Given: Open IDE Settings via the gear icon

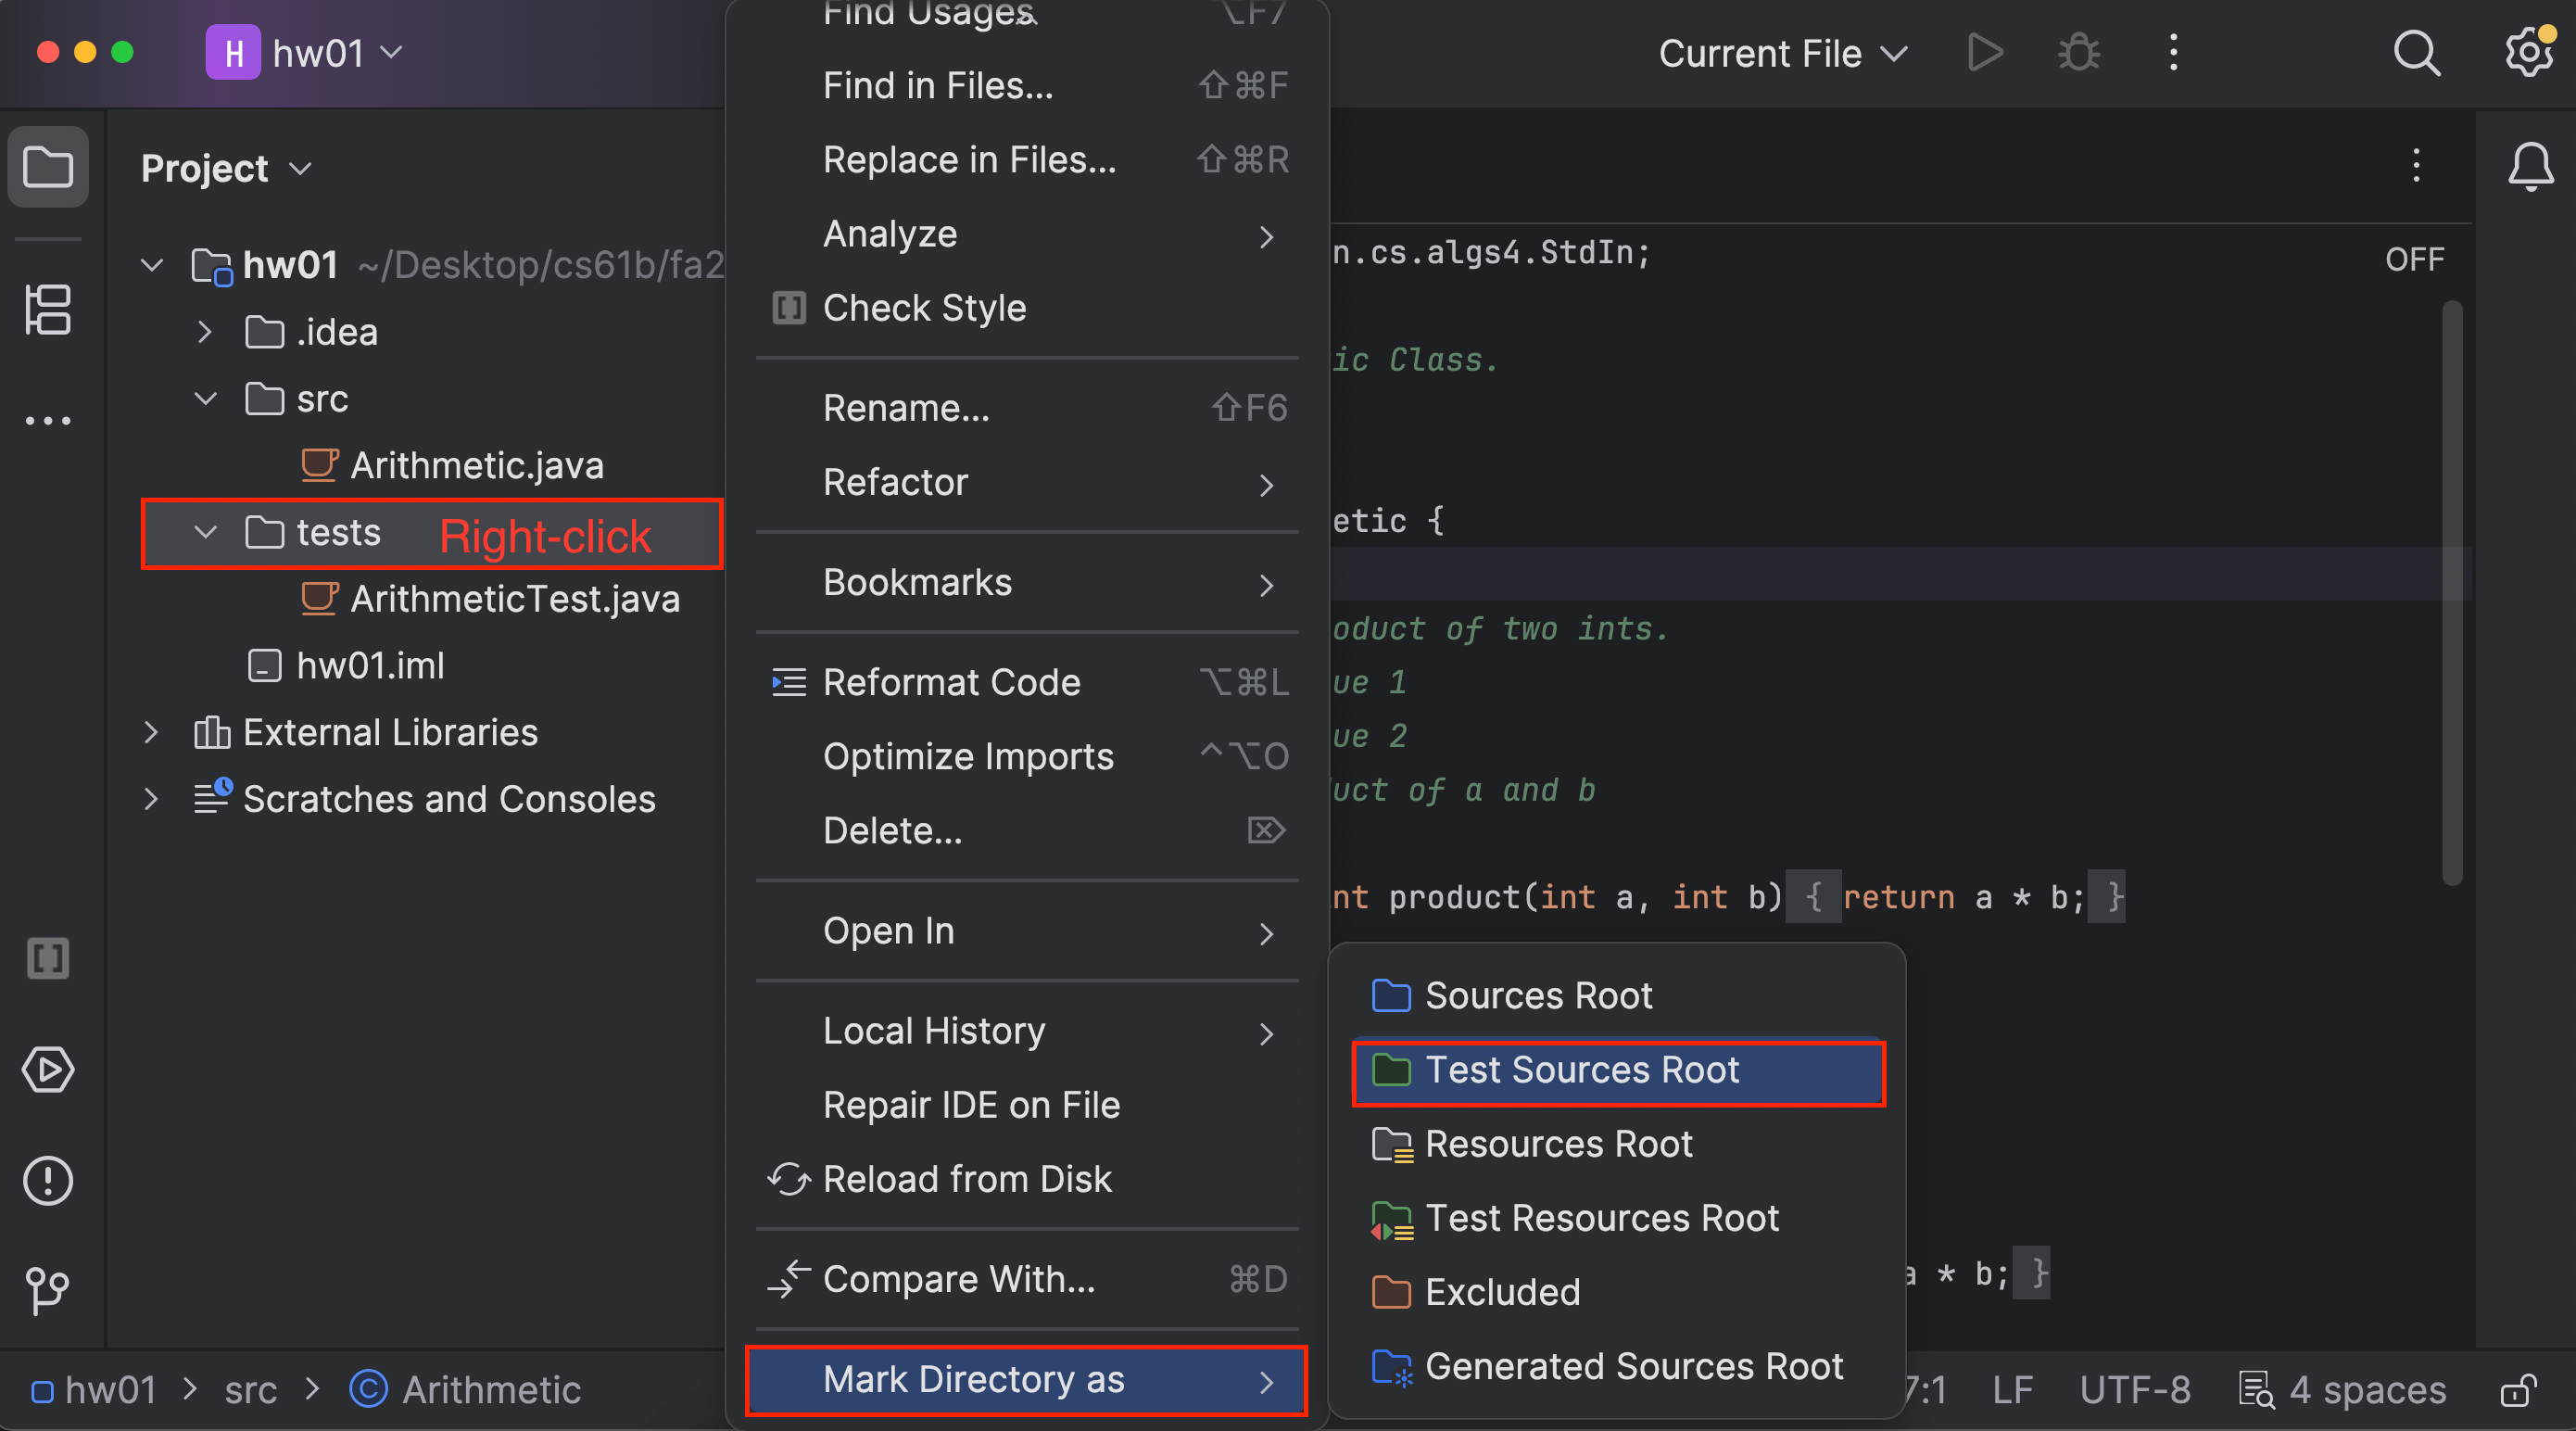Looking at the screenshot, I should point(2528,53).
